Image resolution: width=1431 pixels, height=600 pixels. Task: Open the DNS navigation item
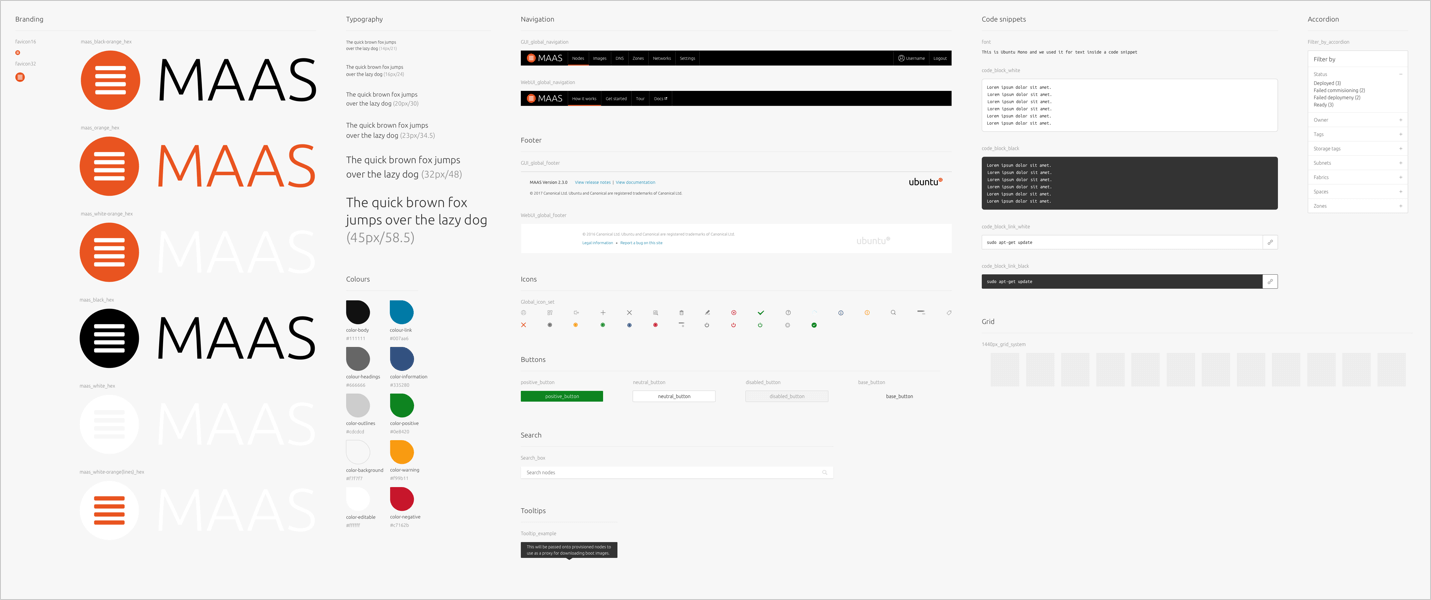click(620, 58)
